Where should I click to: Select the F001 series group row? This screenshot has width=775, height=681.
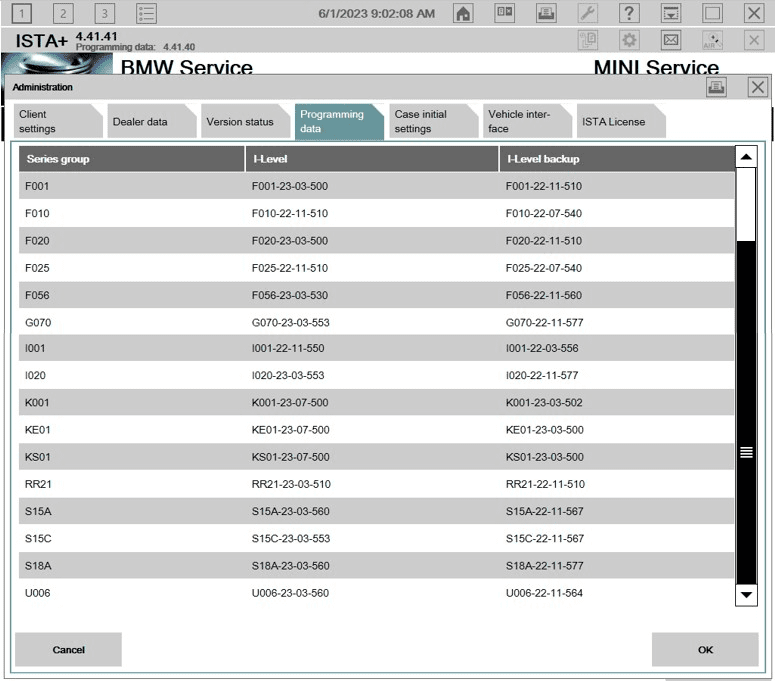(x=376, y=186)
